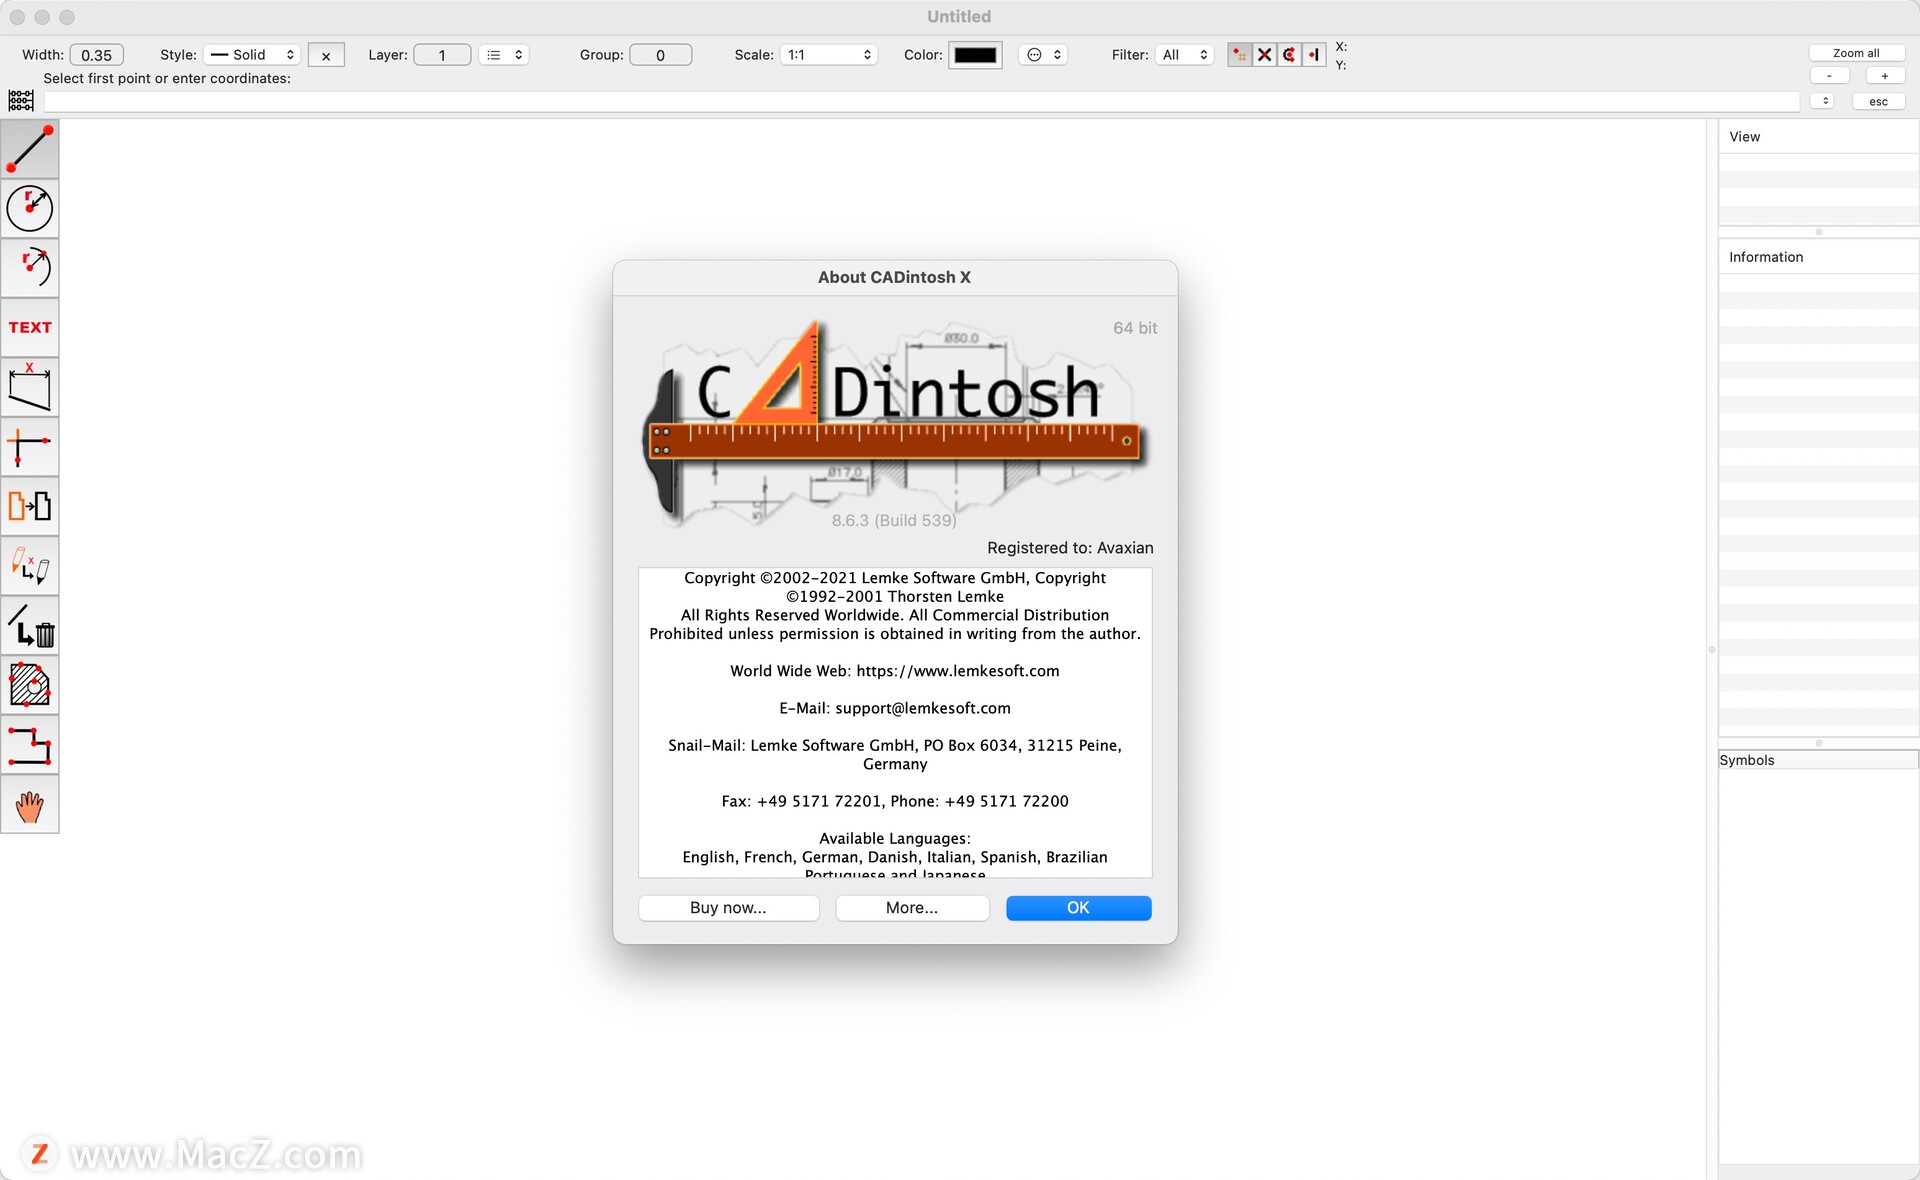The image size is (1920, 1180).
Task: Toggle the X intersection snap filter
Action: tap(1264, 55)
